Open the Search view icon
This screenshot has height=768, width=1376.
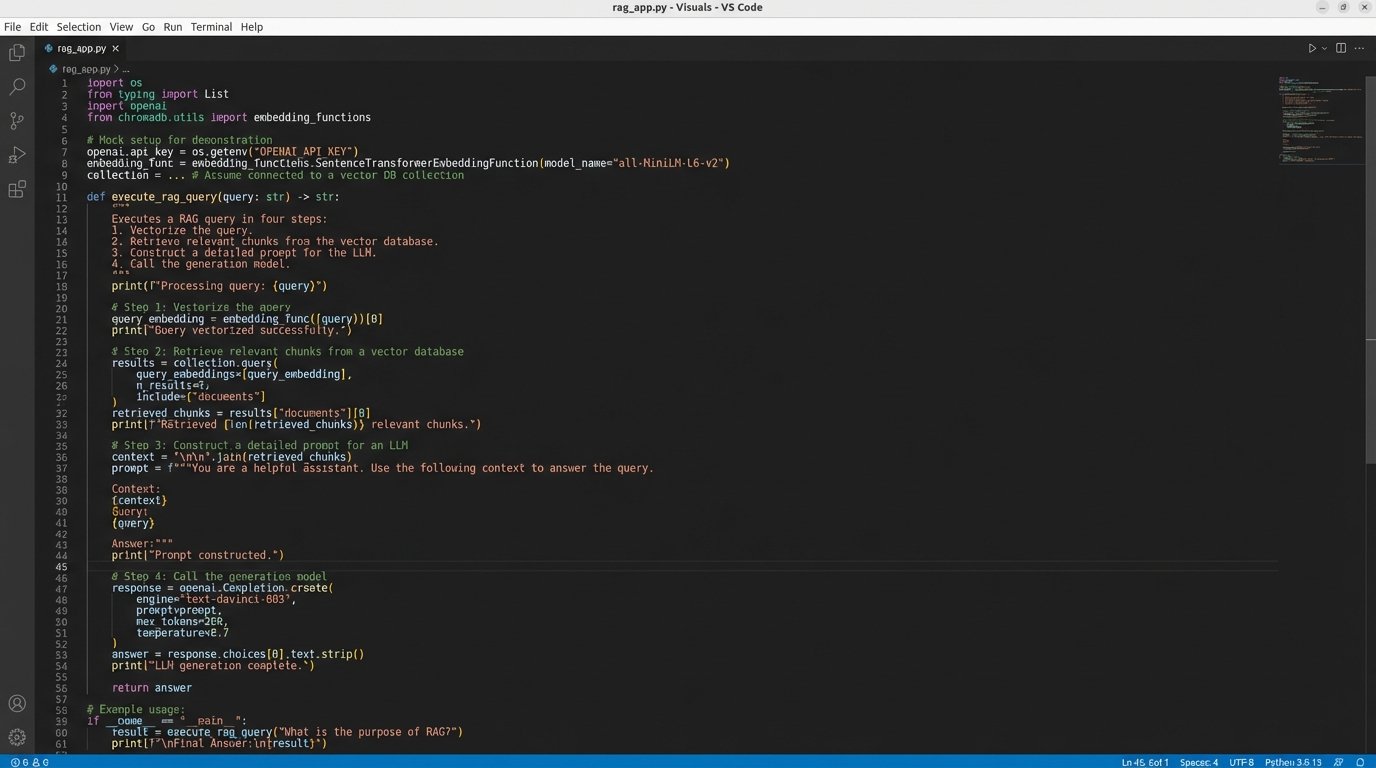click(x=17, y=87)
